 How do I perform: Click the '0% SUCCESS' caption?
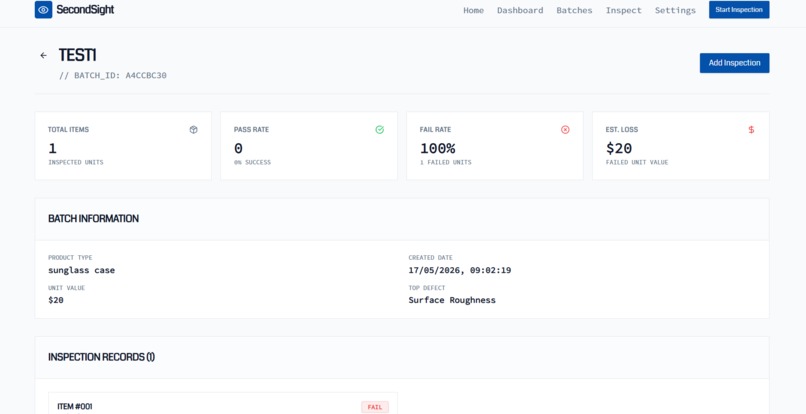(252, 163)
